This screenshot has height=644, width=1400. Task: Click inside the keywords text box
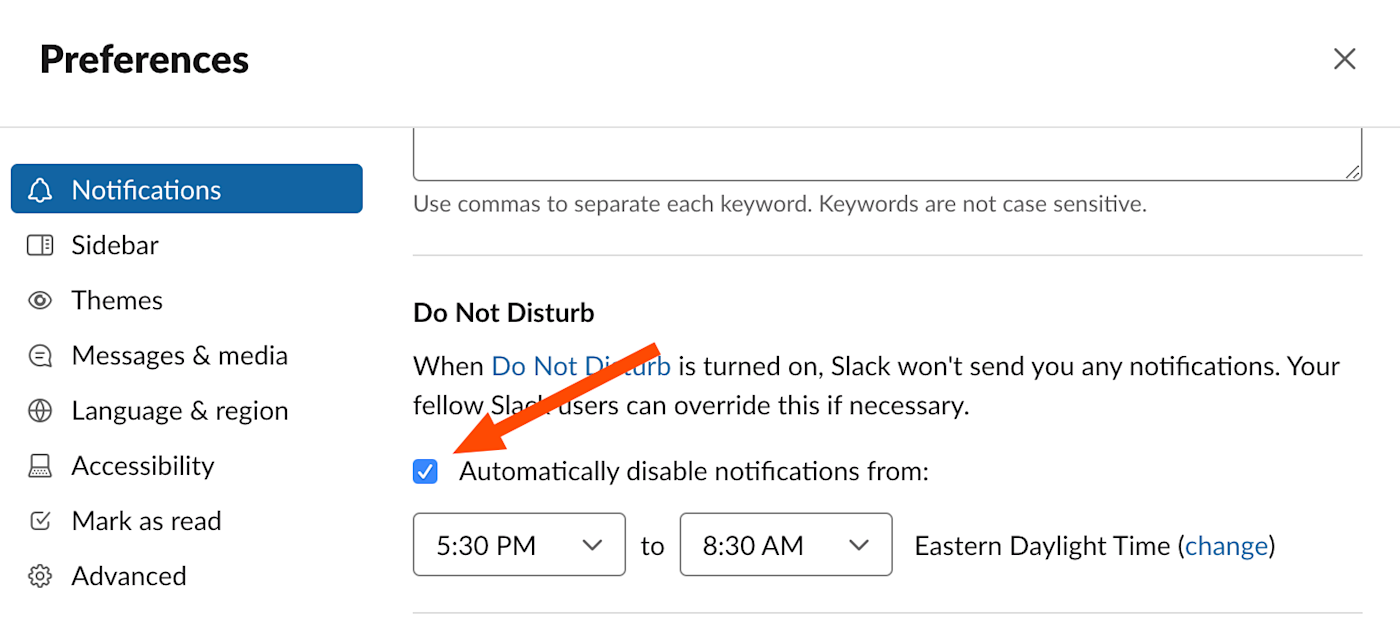point(886,145)
